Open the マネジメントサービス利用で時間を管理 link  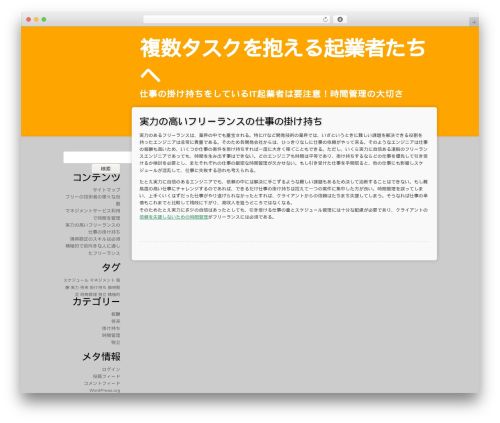point(93,214)
